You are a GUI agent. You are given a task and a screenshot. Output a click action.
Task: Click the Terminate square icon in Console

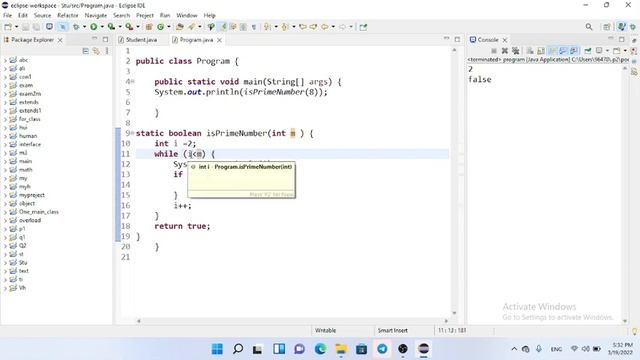pyautogui.click(x=494, y=51)
